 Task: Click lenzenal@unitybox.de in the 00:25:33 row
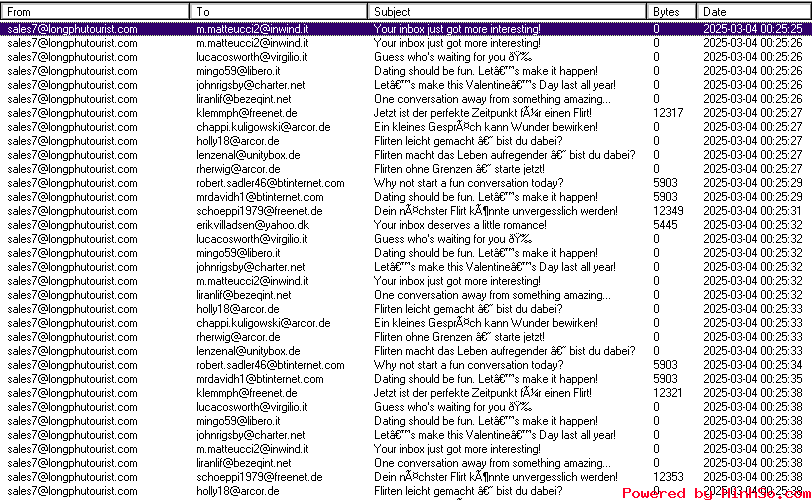pyautogui.click(x=248, y=350)
